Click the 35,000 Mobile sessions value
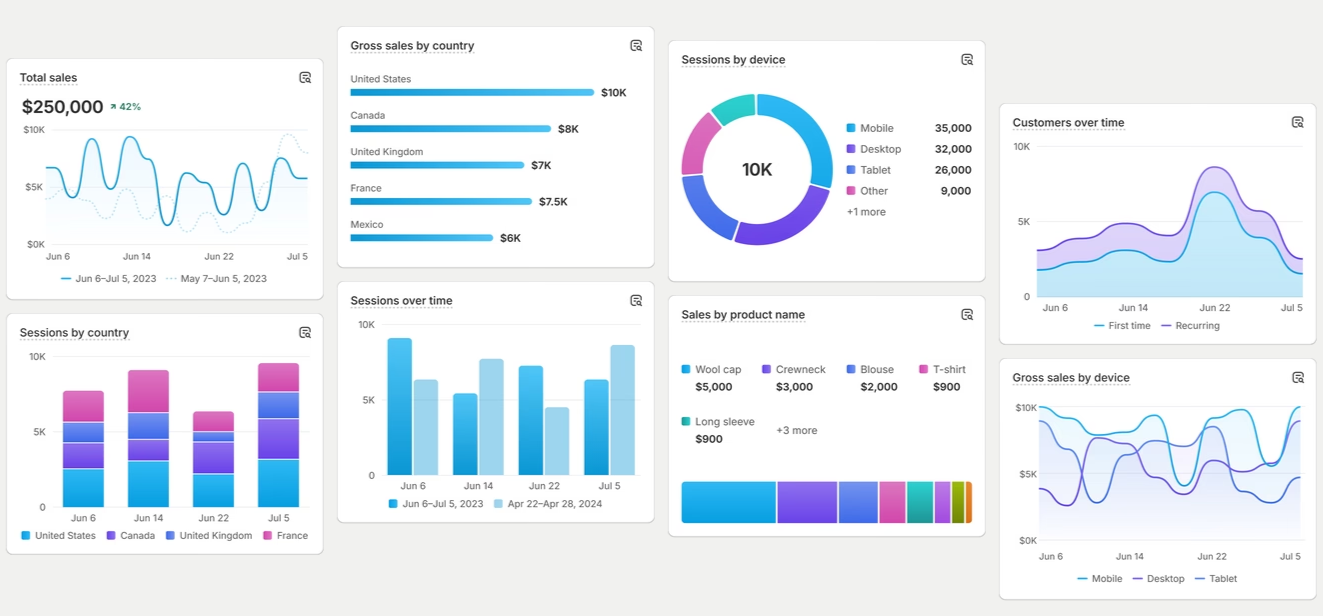This screenshot has width=1323, height=616. click(953, 128)
